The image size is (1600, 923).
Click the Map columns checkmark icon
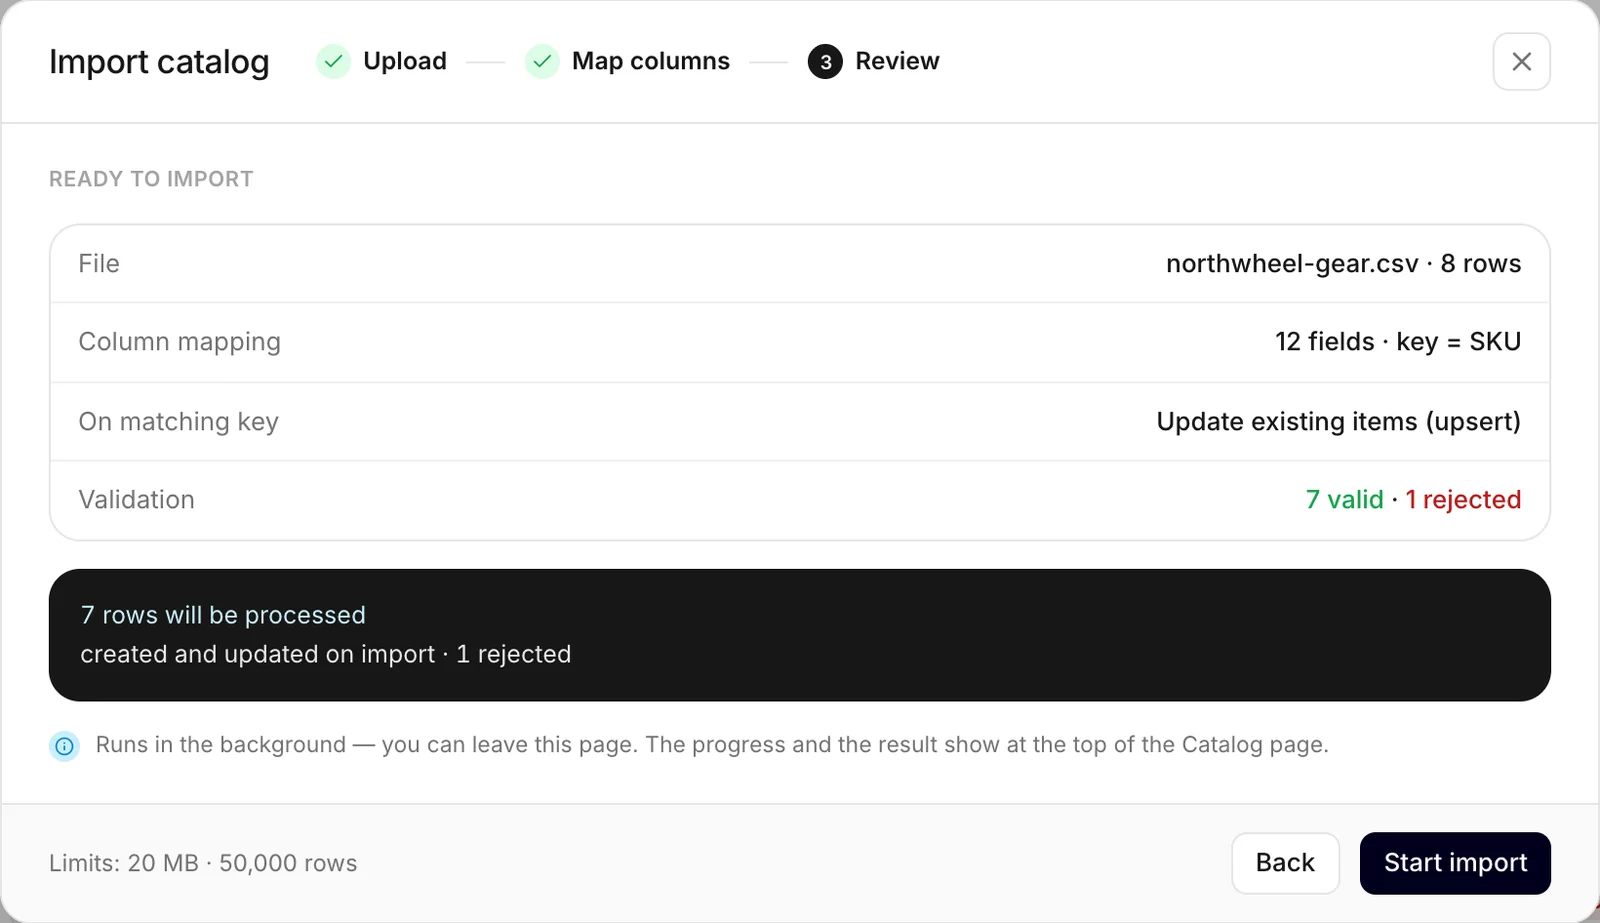(542, 62)
